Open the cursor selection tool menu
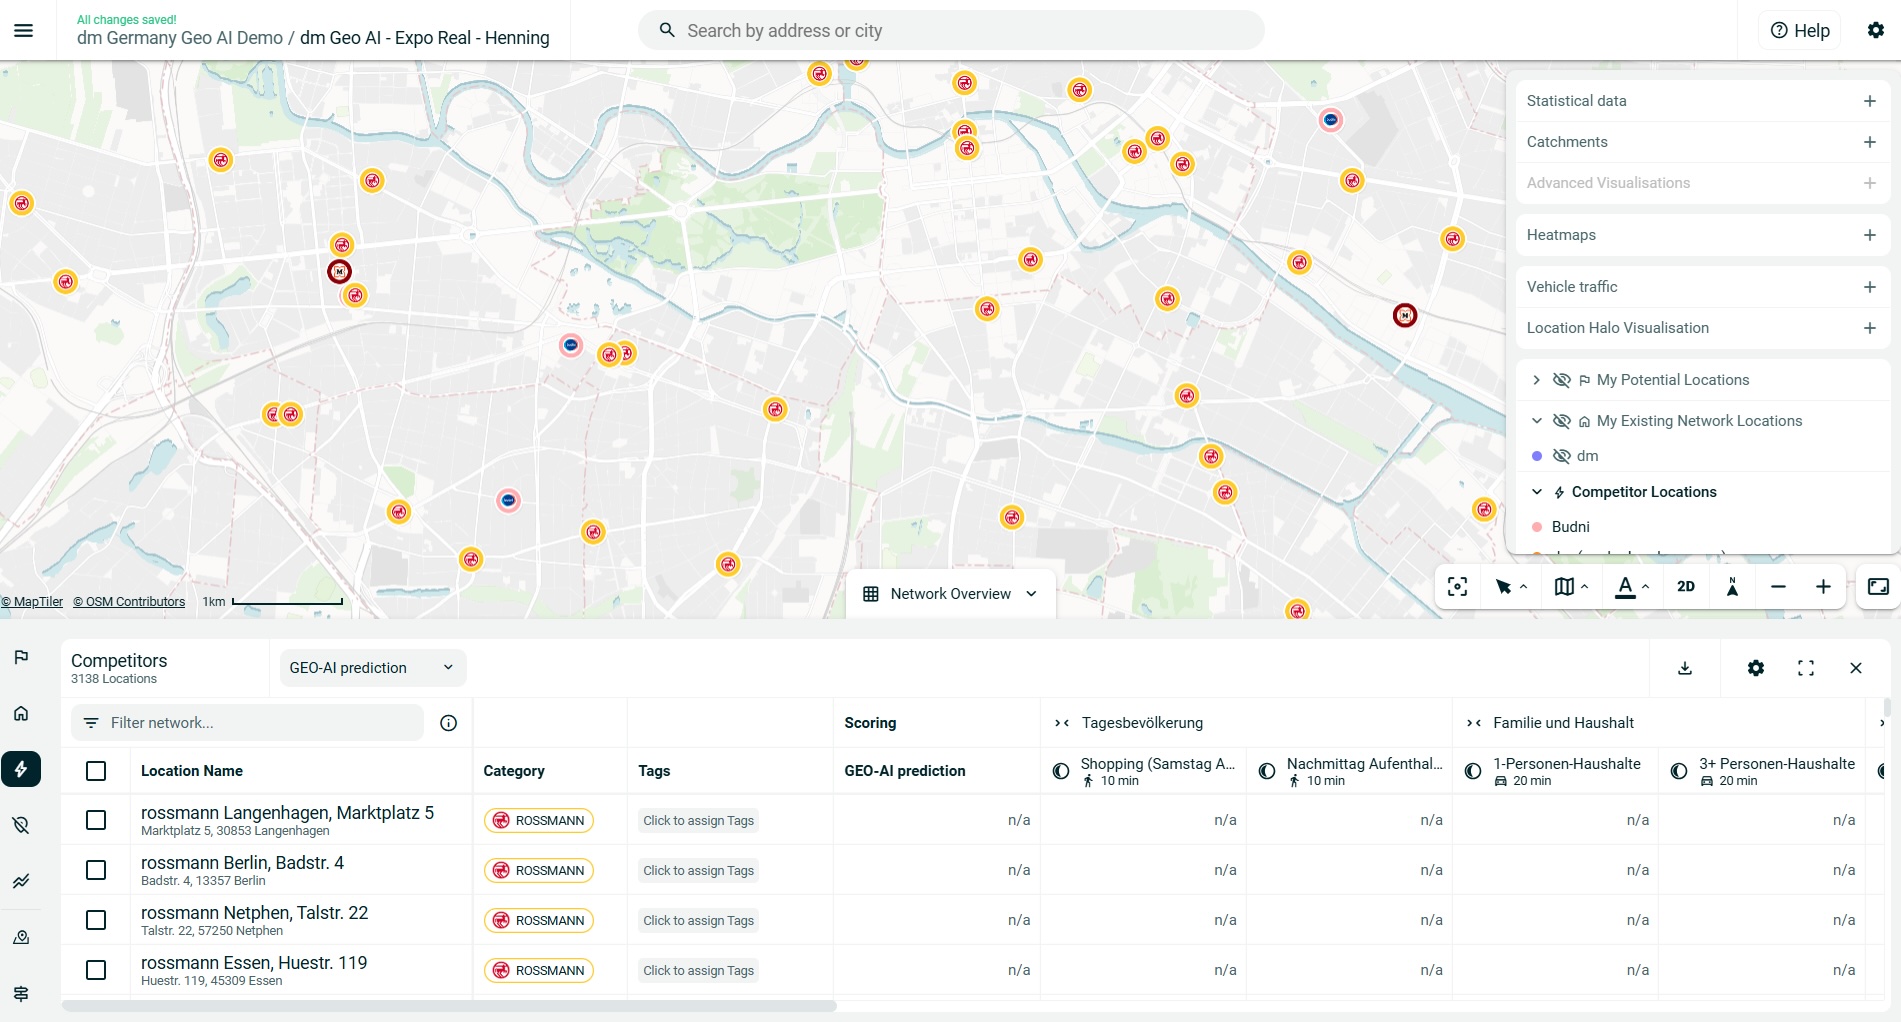 point(1510,587)
